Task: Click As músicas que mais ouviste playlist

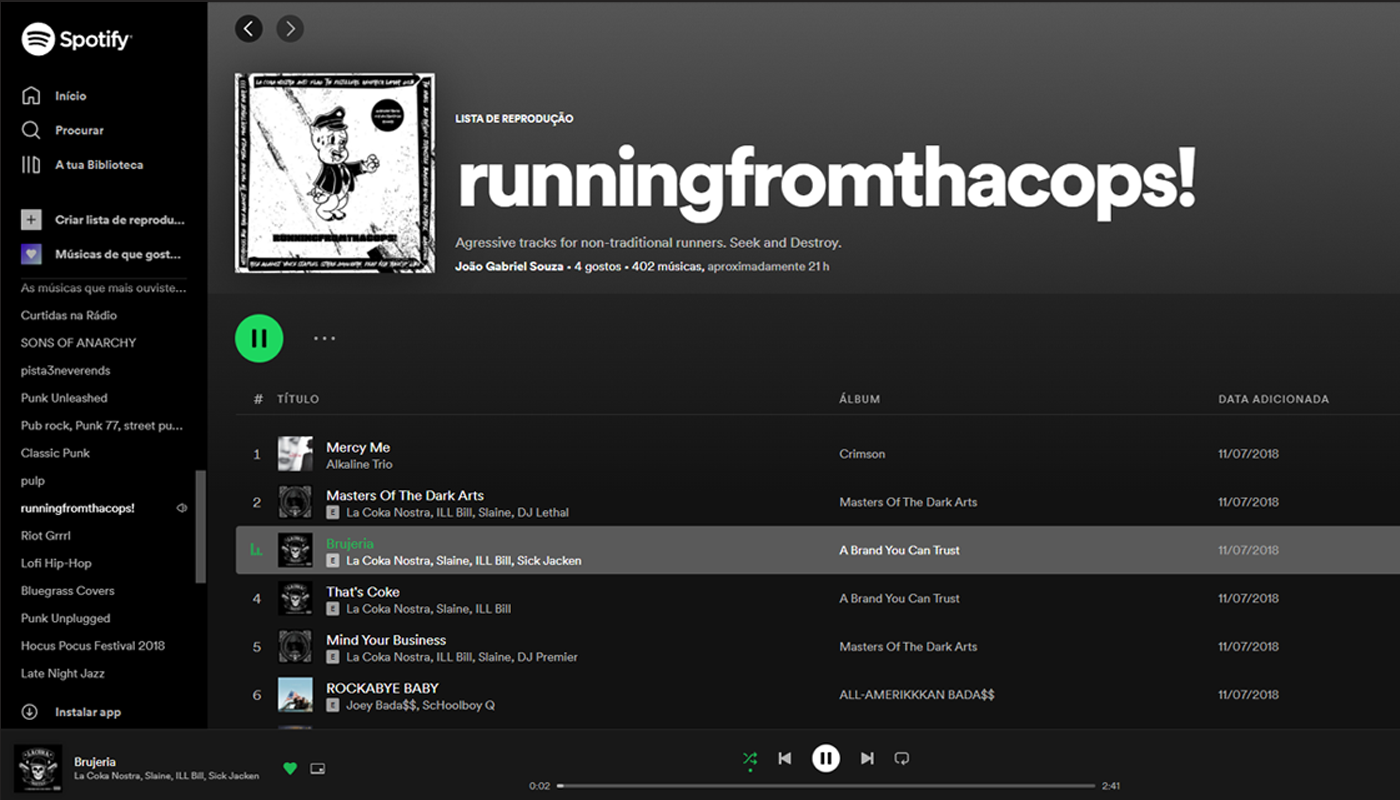Action: tap(104, 288)
